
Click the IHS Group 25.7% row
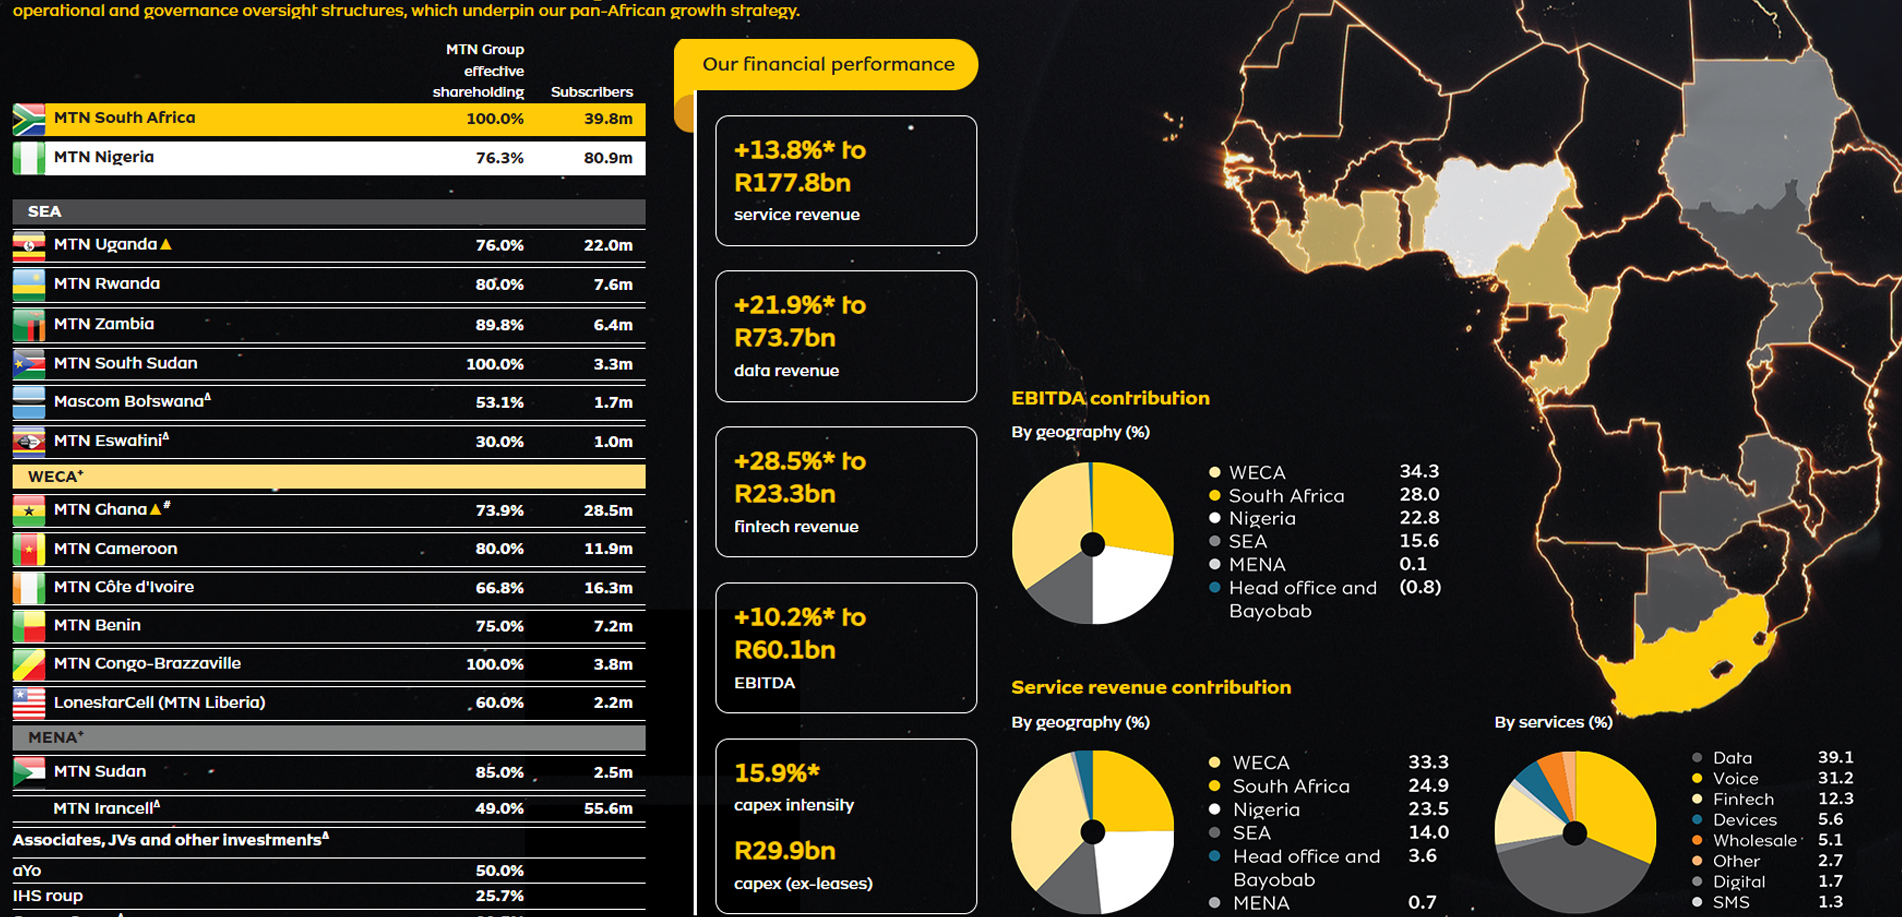[x=329, y=896]
